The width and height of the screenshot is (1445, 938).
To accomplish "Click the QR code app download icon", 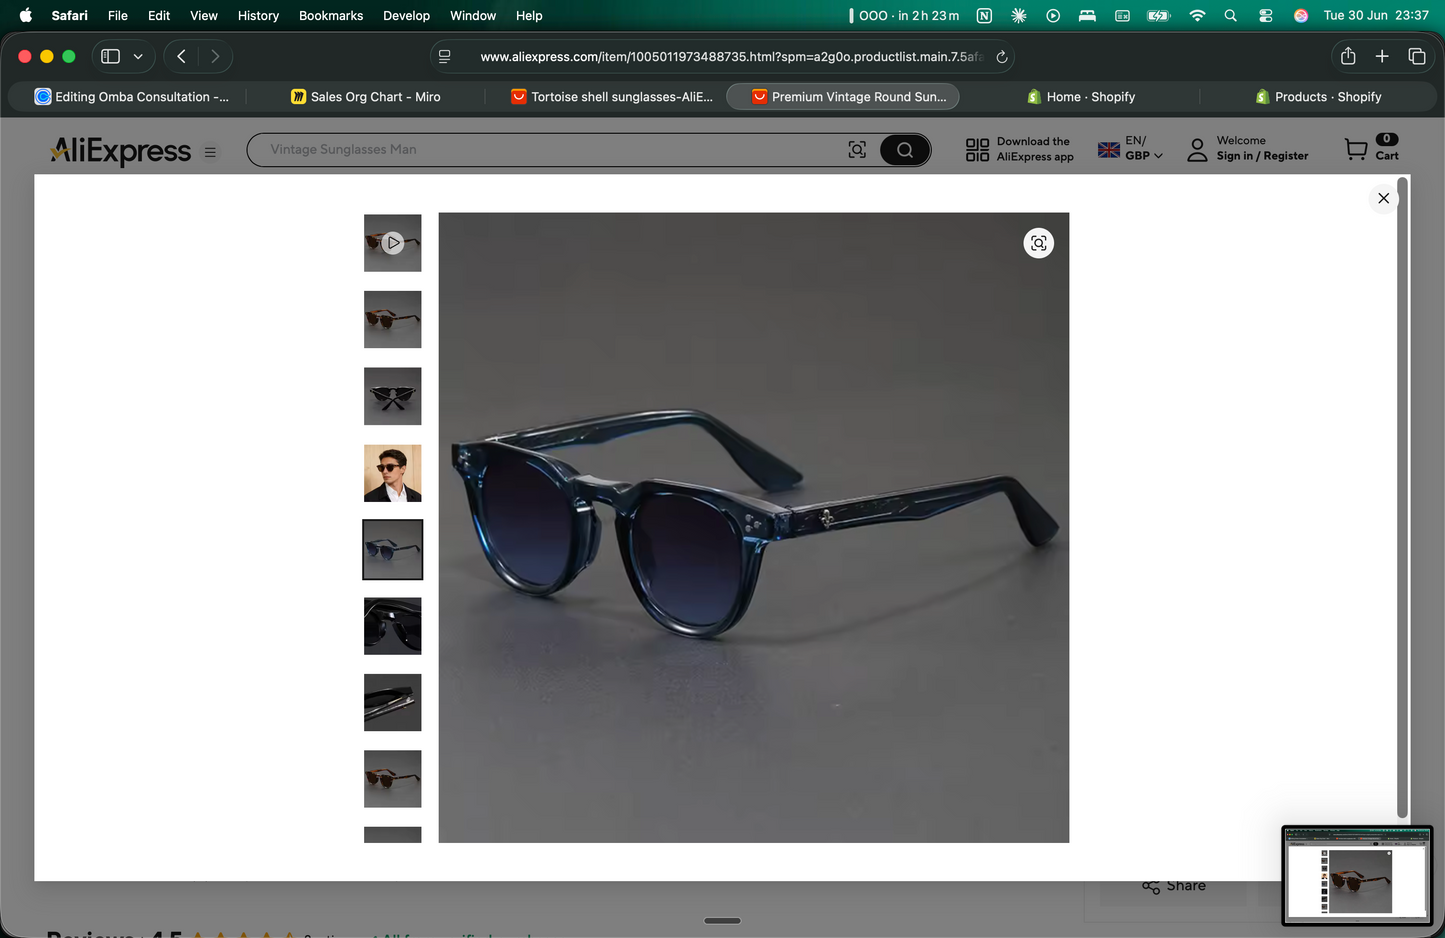I will tap(977, 150).
